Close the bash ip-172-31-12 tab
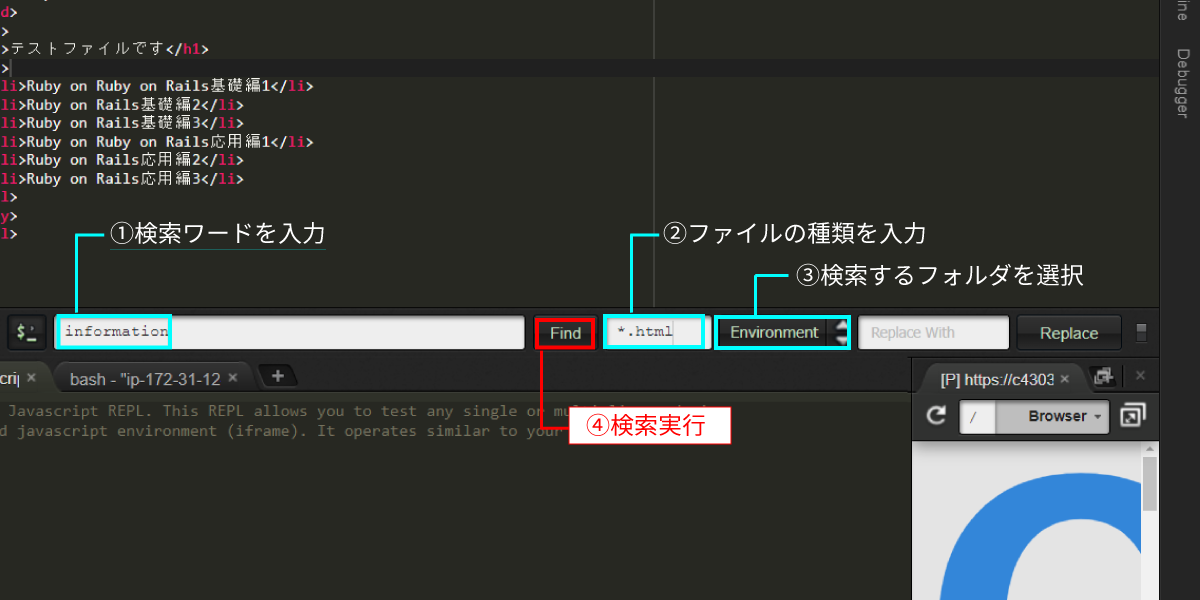This screenshot has height=600, width=1200. coord(233,378)
